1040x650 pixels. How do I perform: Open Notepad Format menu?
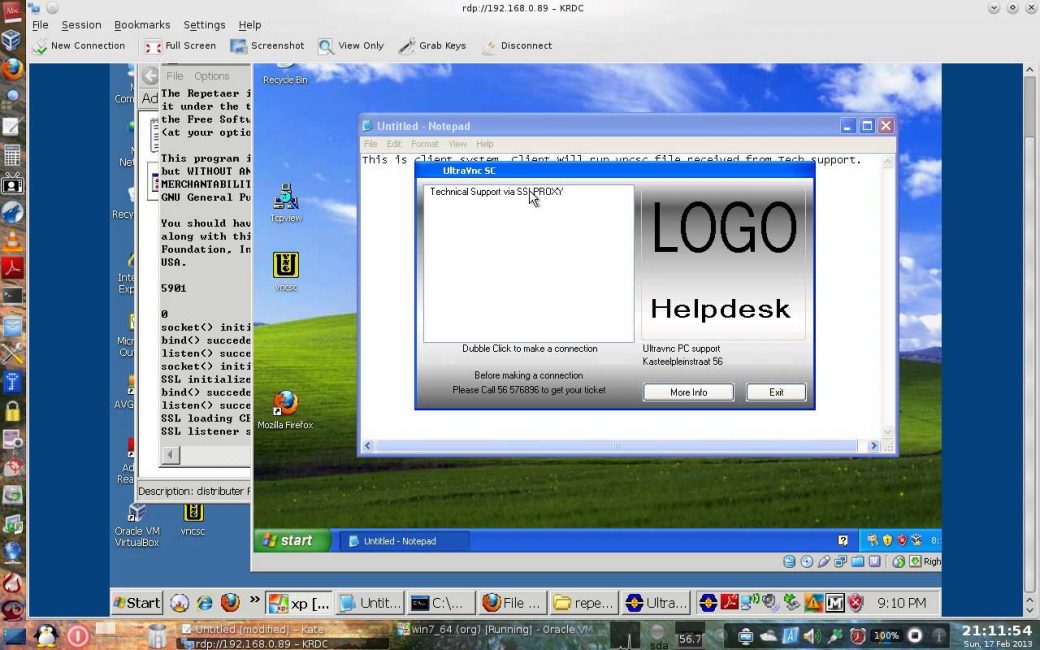point(424,144)
